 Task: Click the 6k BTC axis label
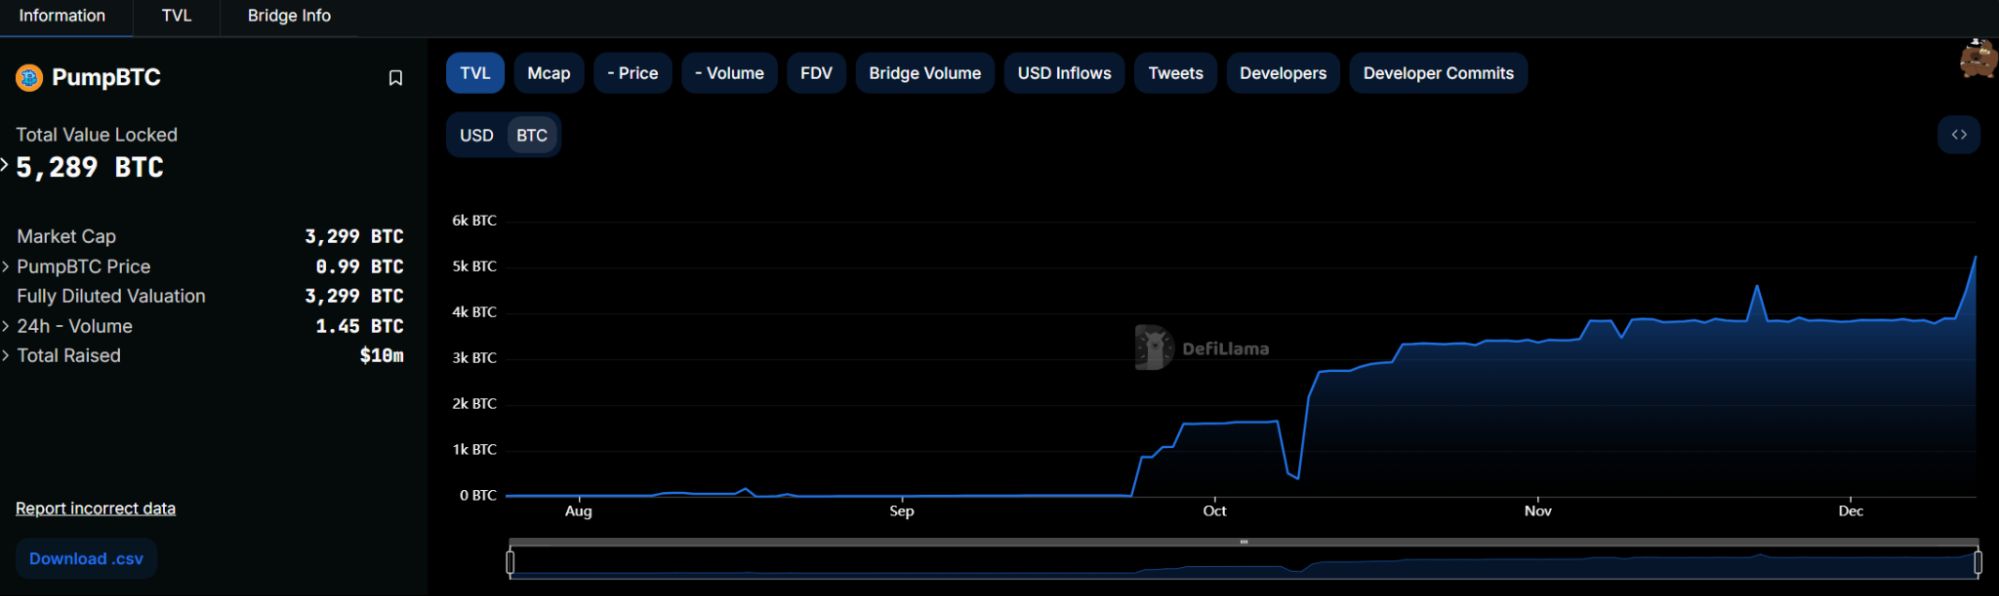[474, 220]
